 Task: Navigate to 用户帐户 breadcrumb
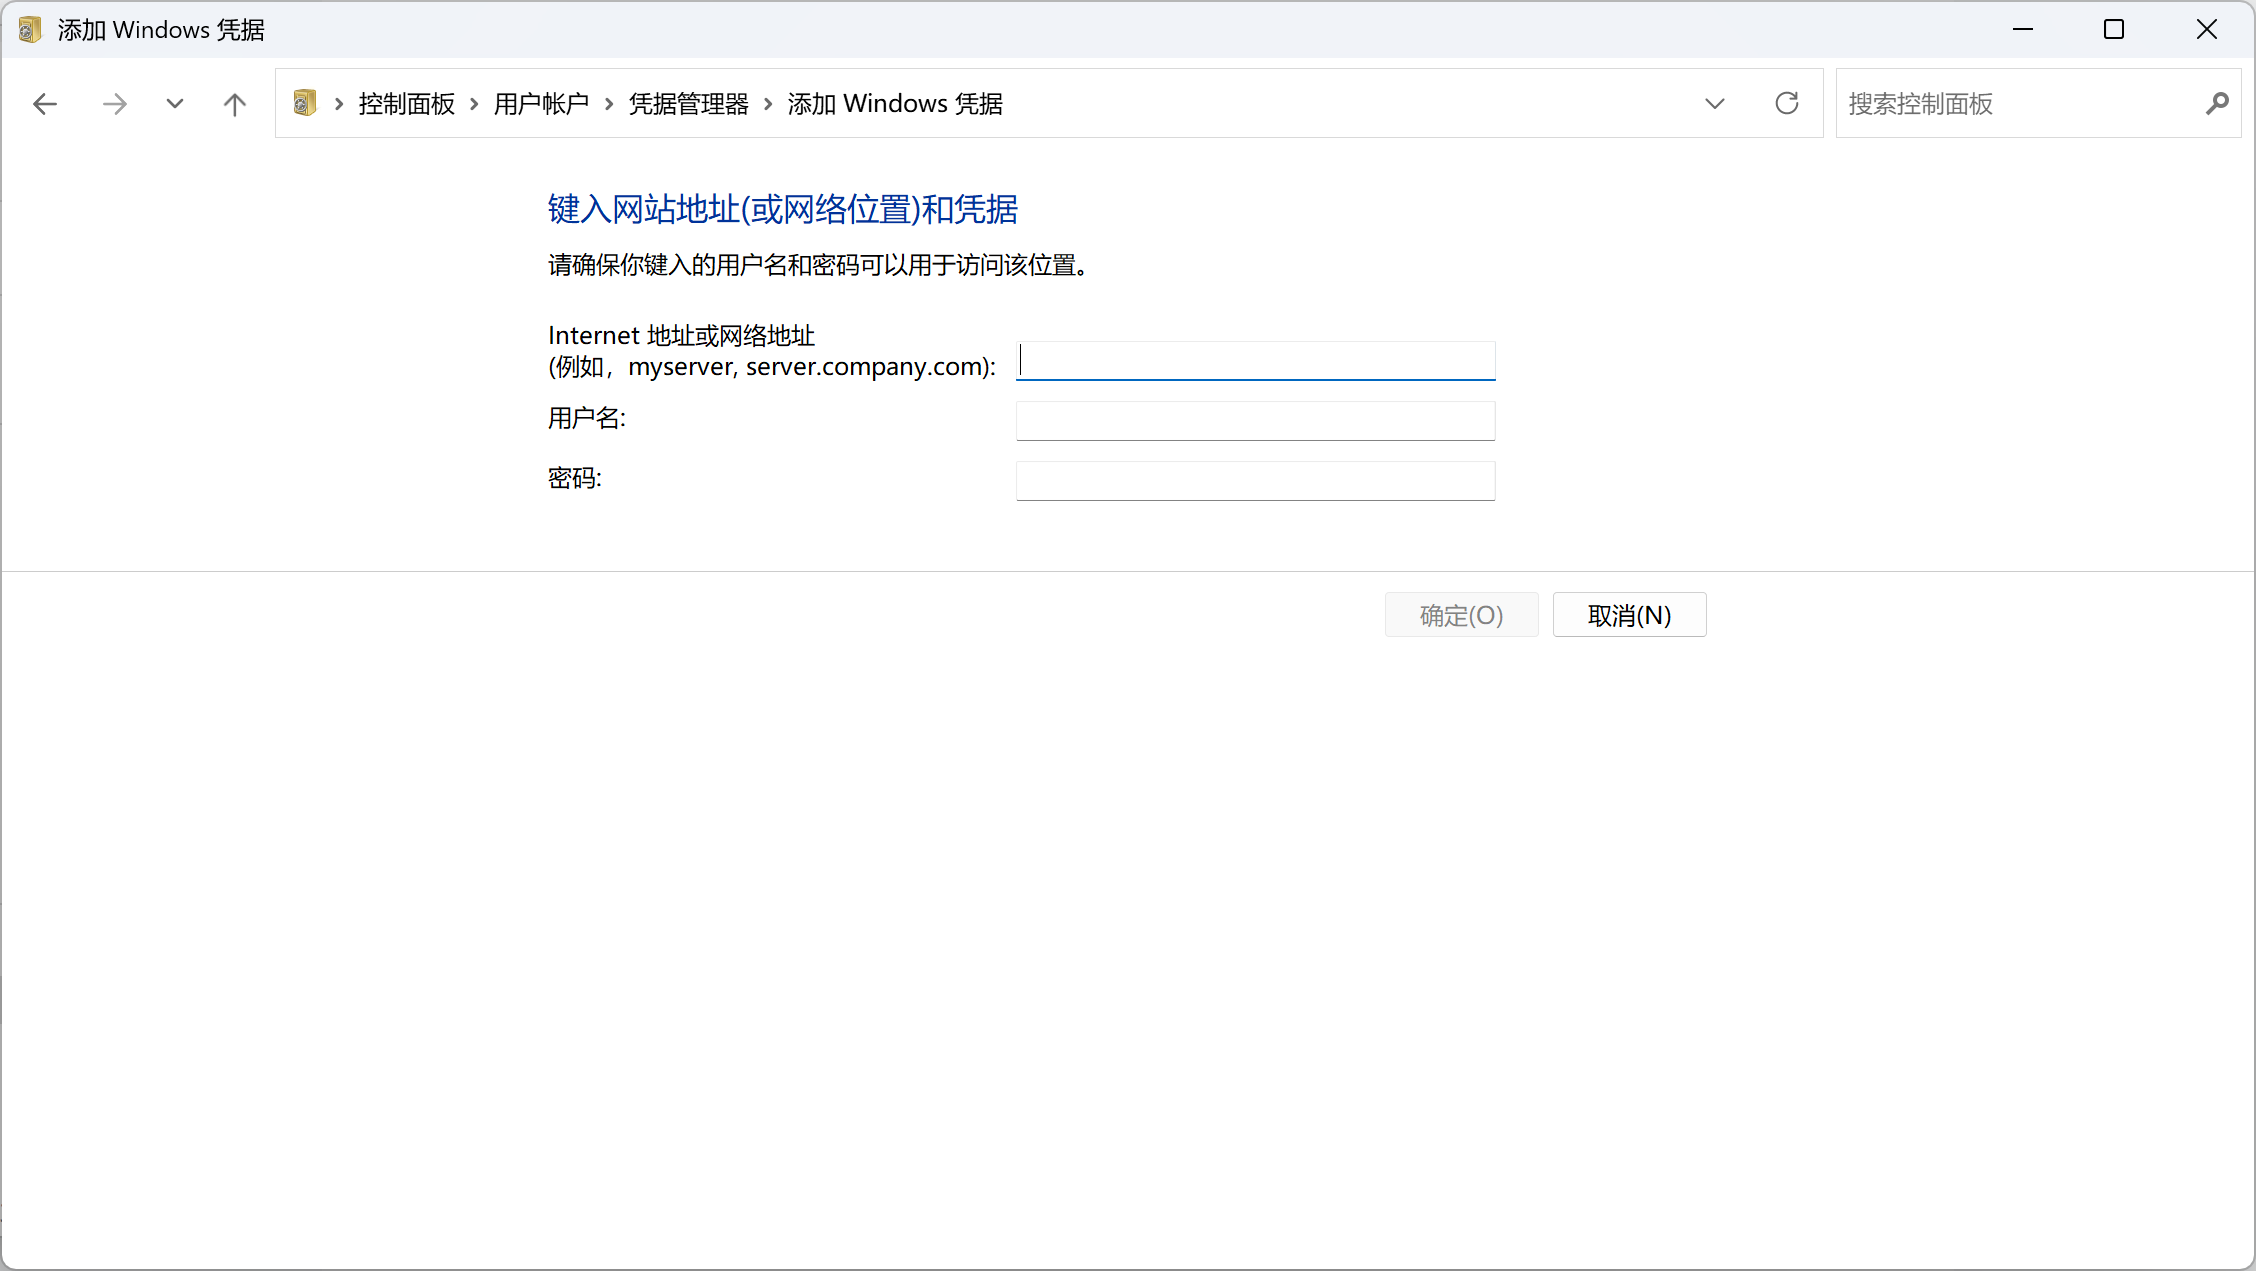pyautogui.click(x=541, y=104)
